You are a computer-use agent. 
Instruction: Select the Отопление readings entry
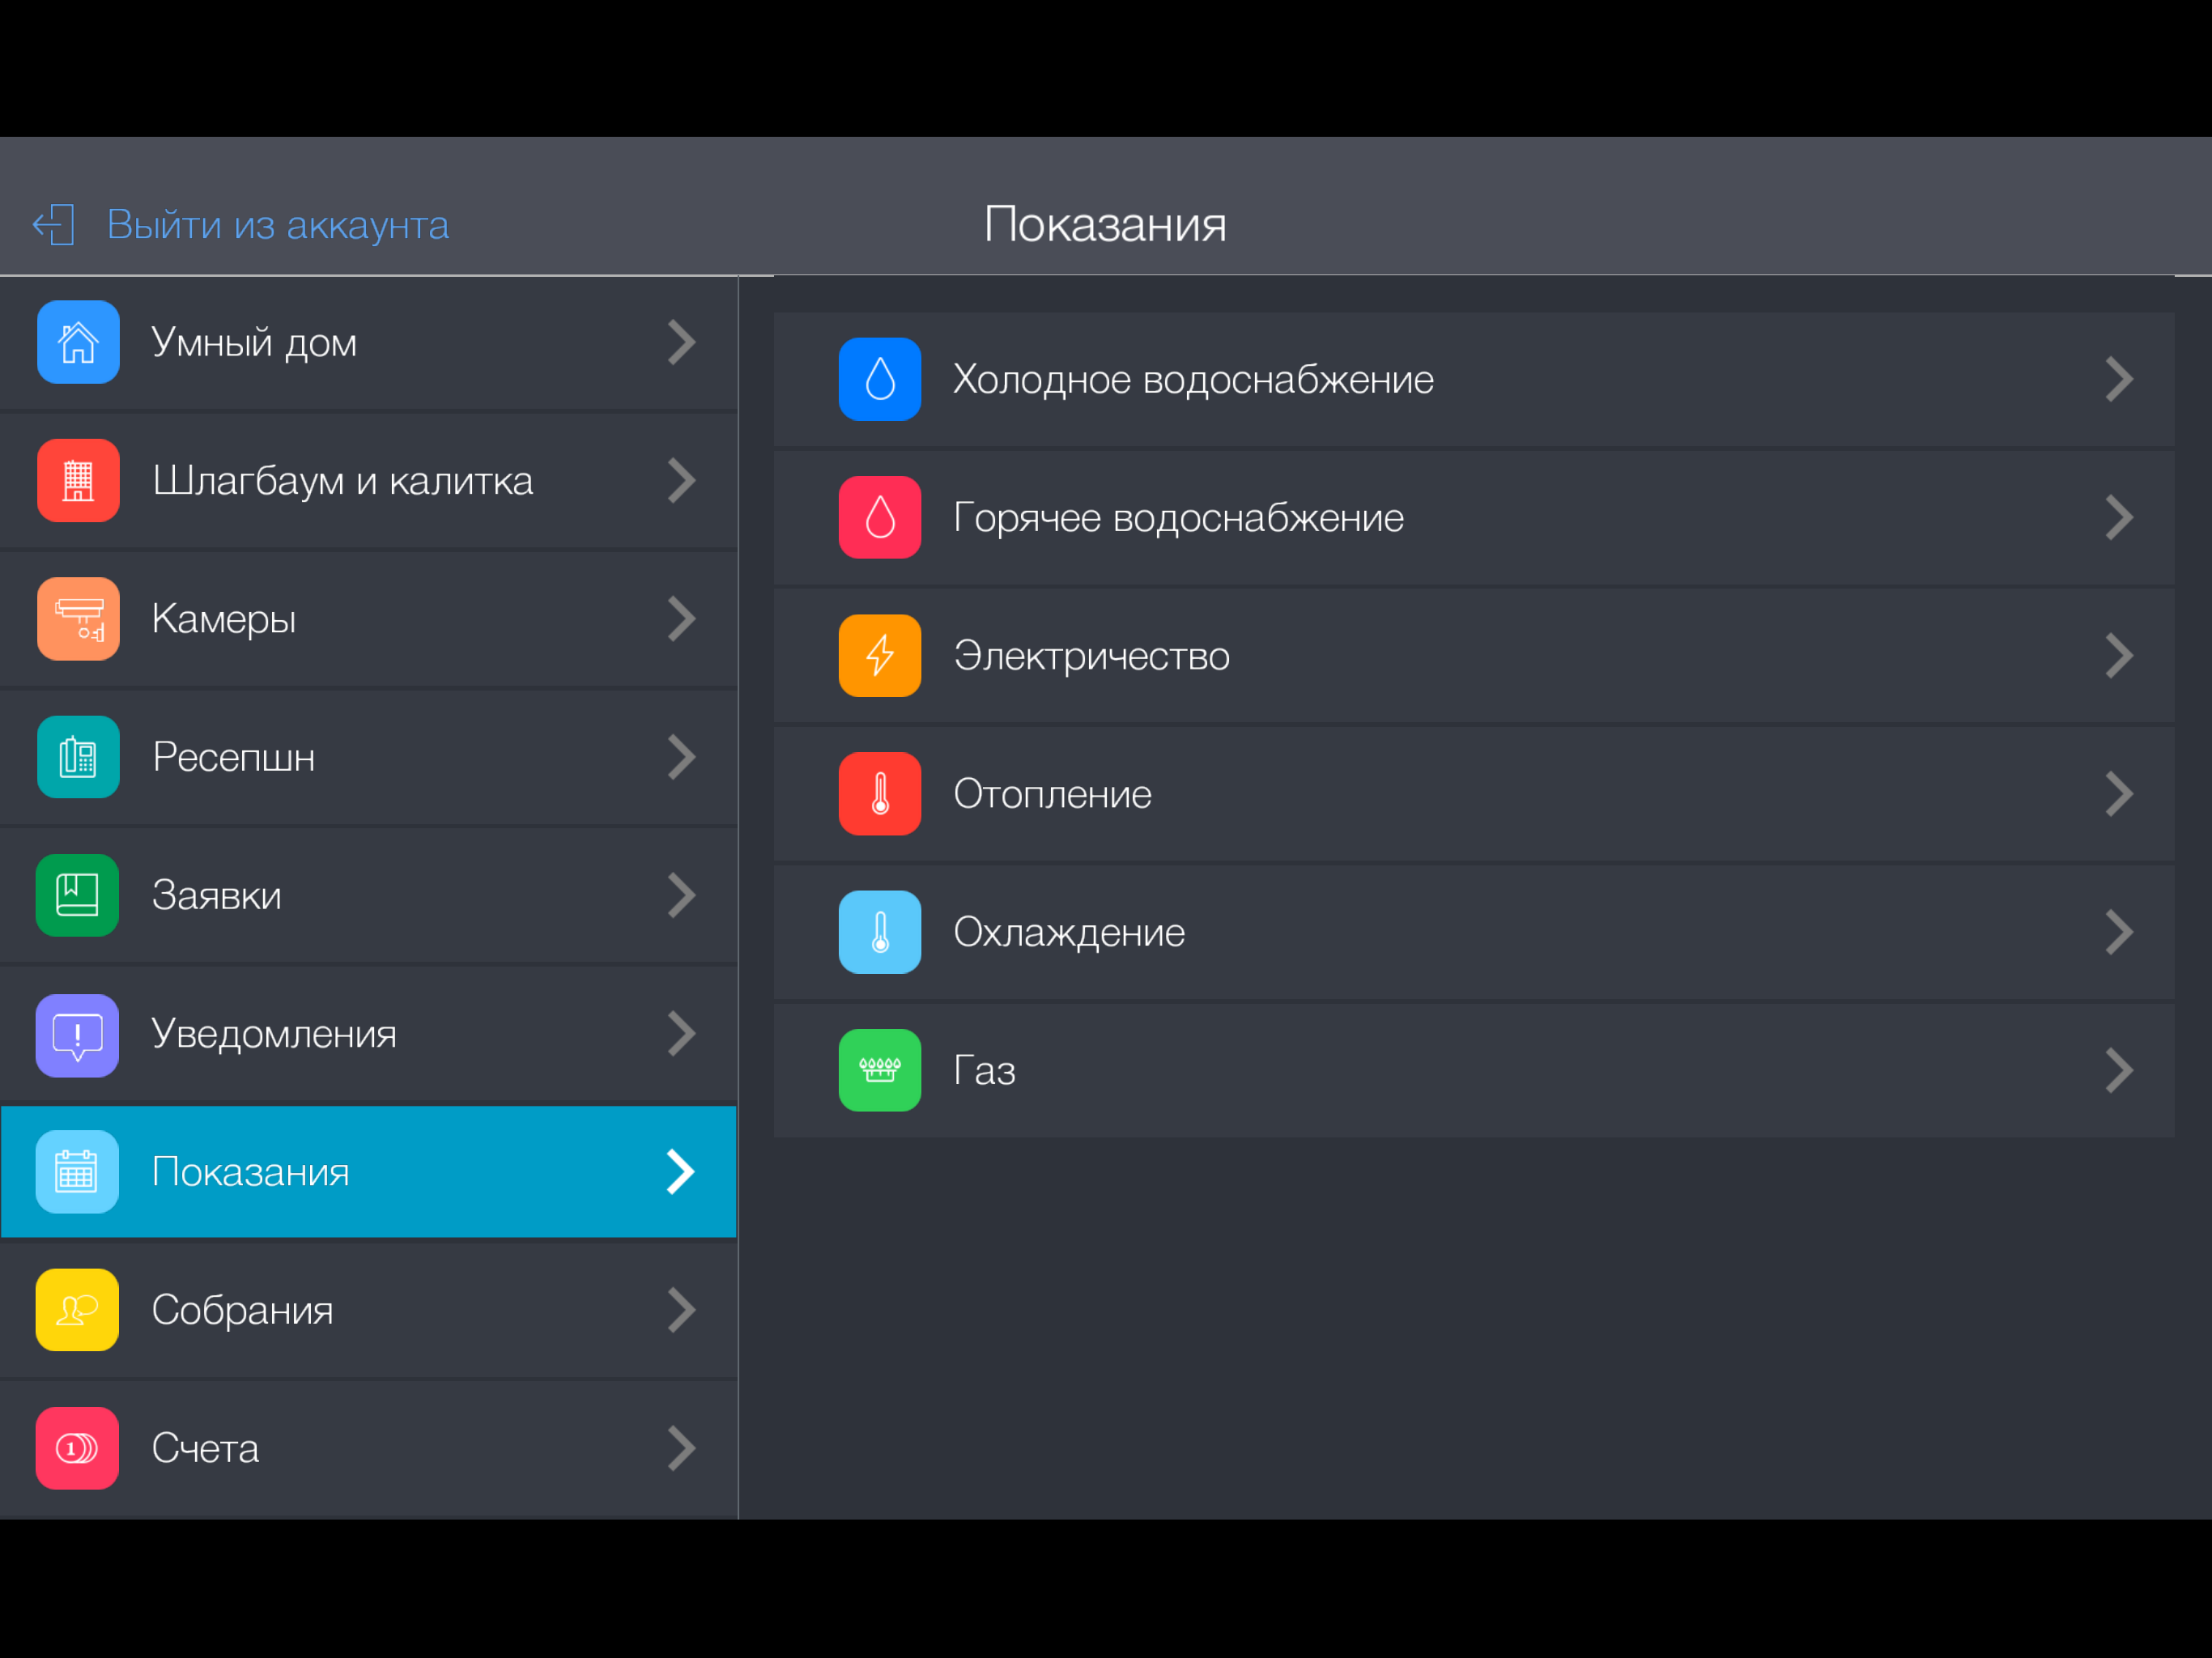(1474, 794)
